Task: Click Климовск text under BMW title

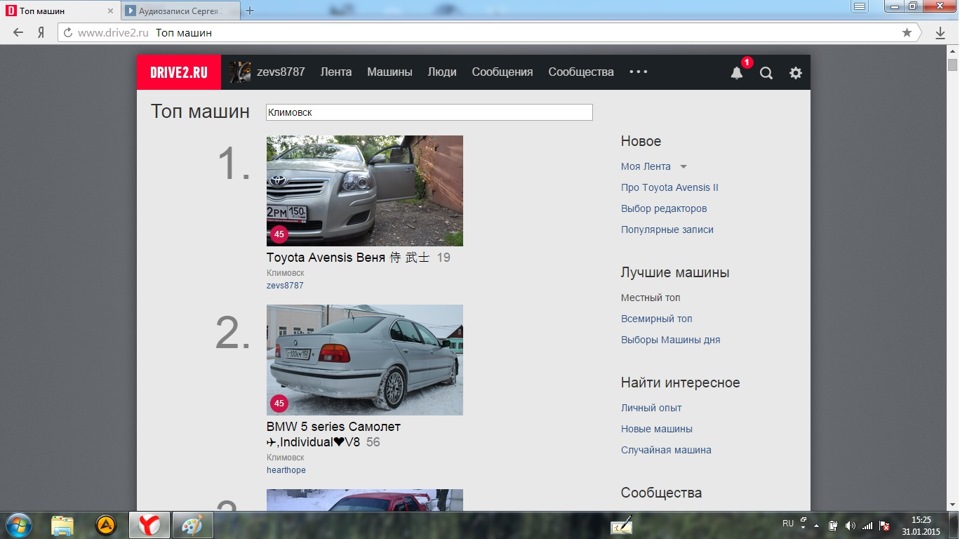Action: (x=285, y=458)
